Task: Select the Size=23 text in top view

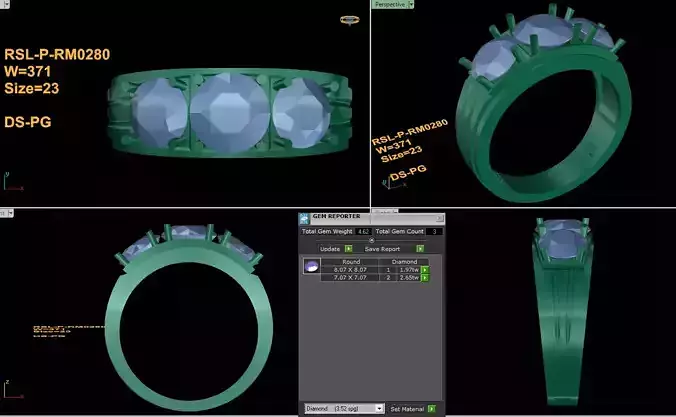Action: pos(31,88)
